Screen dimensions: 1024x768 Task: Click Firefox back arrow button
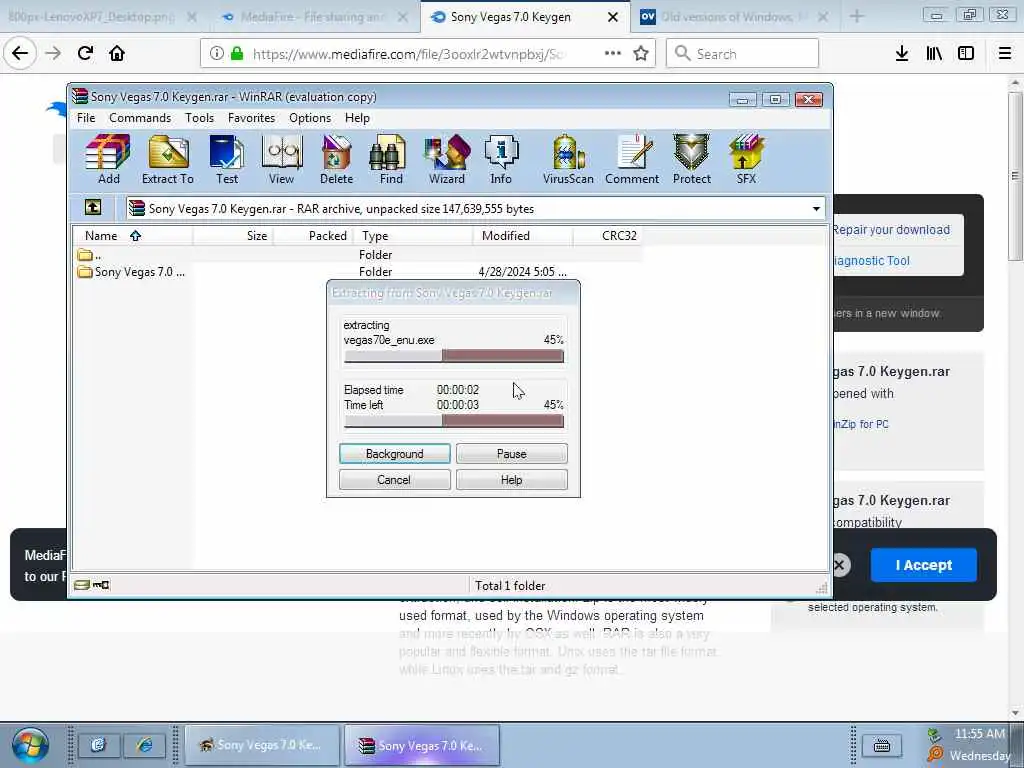coord(20,53)
